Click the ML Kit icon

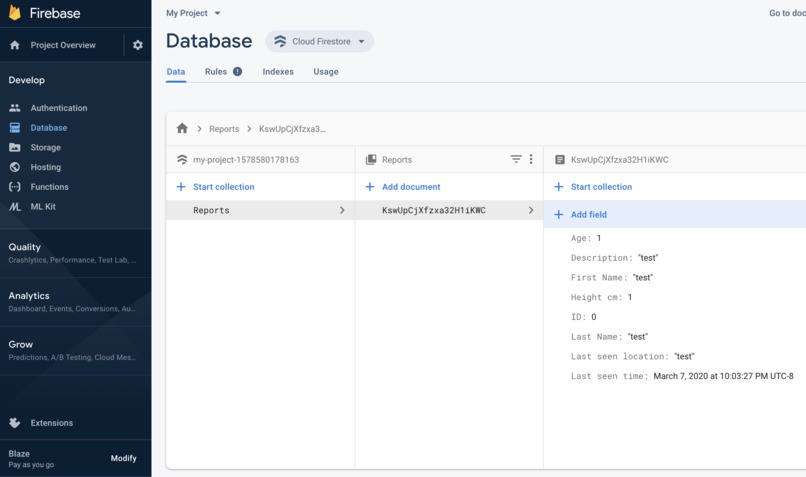(15, 207)
